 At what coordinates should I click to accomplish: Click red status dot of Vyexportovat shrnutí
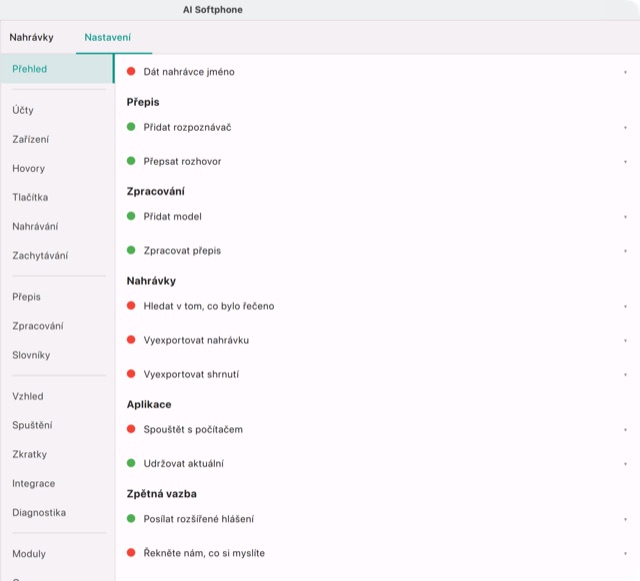(x=131, y=374)
